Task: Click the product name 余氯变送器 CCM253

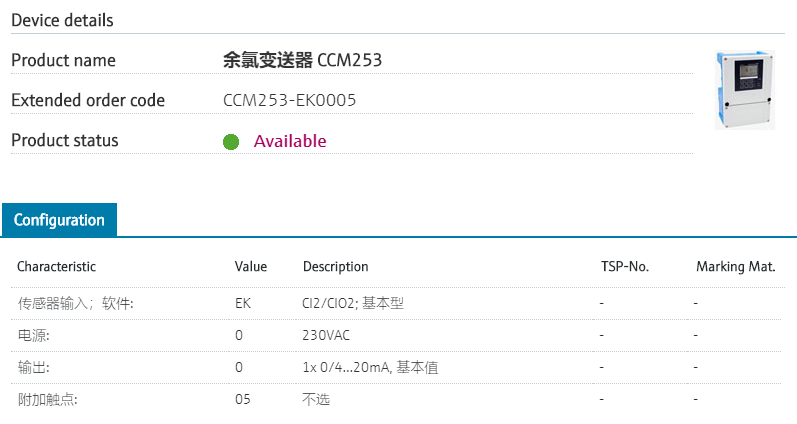Action: (x=302, y=60)
